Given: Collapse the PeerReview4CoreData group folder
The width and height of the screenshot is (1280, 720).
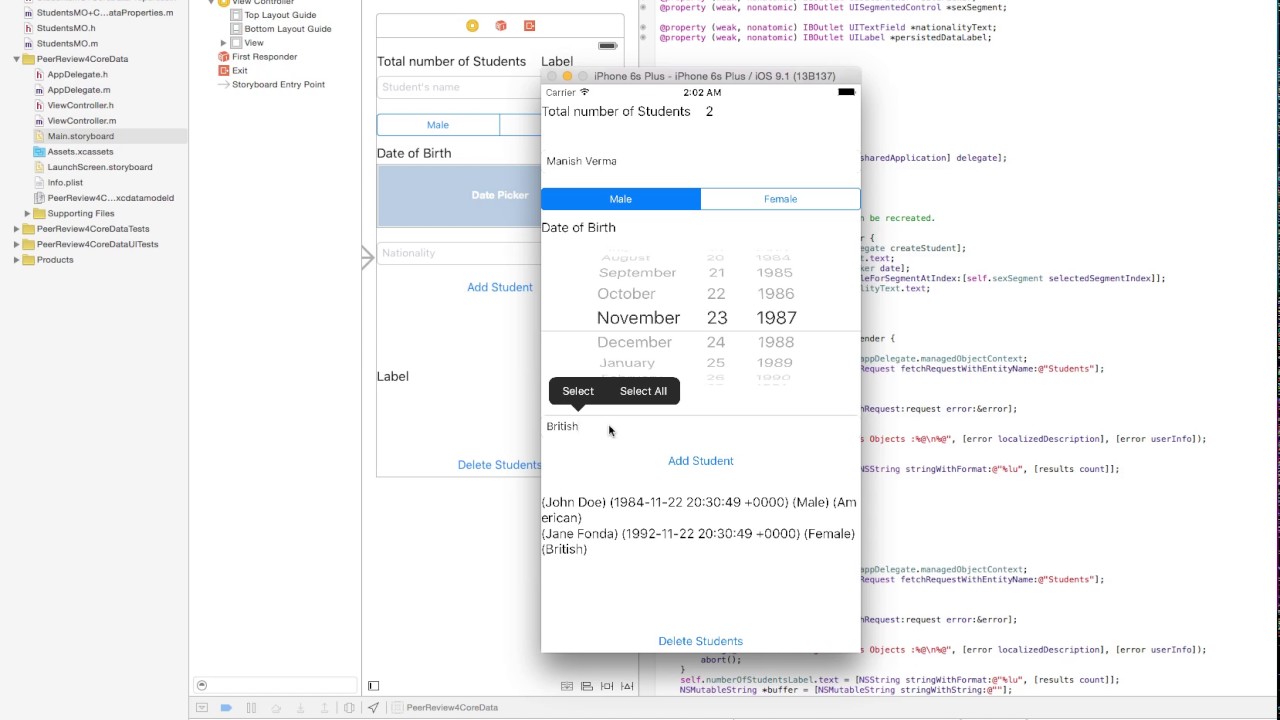Looking at the screenshot, I should (17, 59).
